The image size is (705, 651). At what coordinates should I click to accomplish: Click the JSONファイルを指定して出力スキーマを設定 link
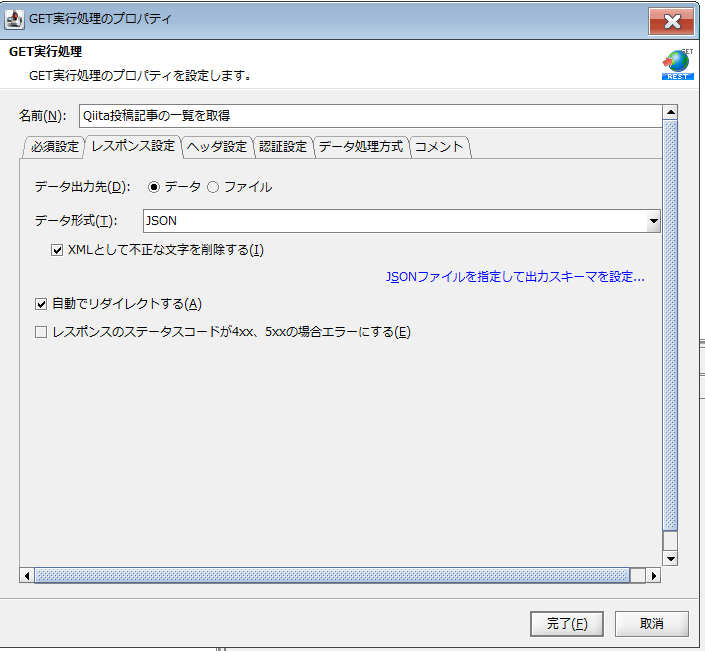coord(515,277)
